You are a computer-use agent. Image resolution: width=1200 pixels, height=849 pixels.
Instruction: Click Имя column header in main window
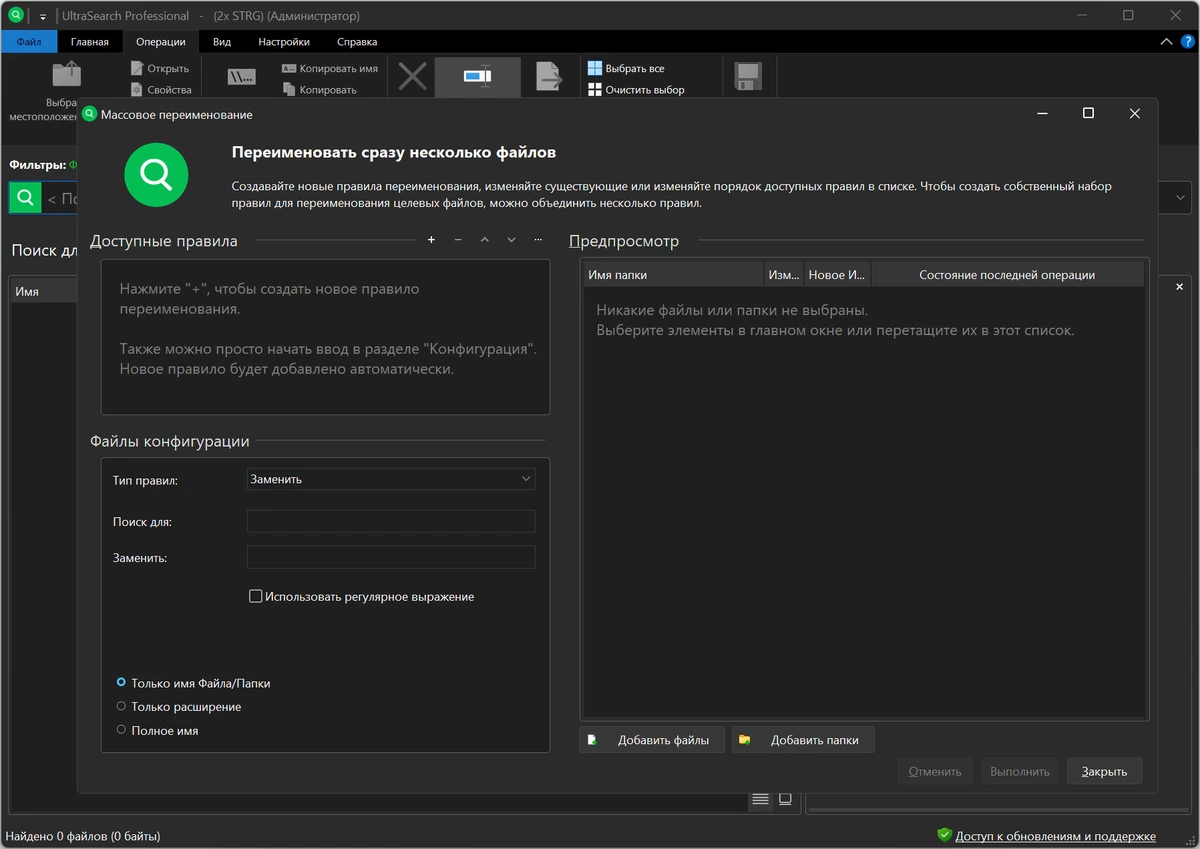coord(44,292)
